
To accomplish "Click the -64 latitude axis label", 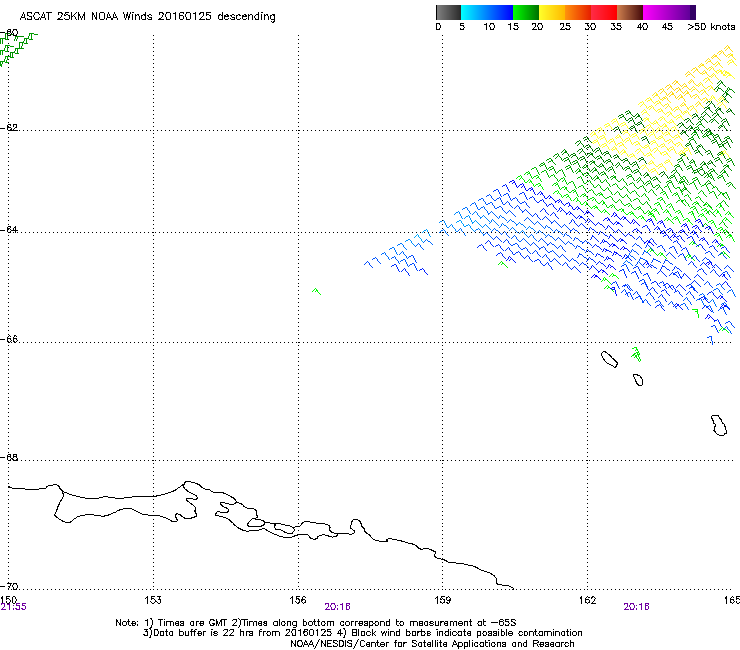I will pyautogui.click(x=9, y=229).
